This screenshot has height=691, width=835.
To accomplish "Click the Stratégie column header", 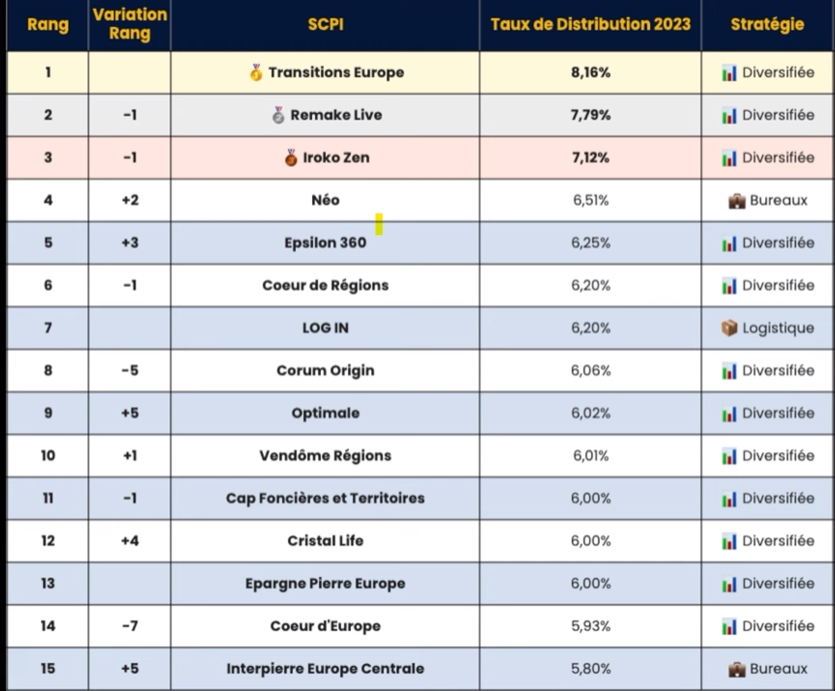I will click(x=767, y=25).
